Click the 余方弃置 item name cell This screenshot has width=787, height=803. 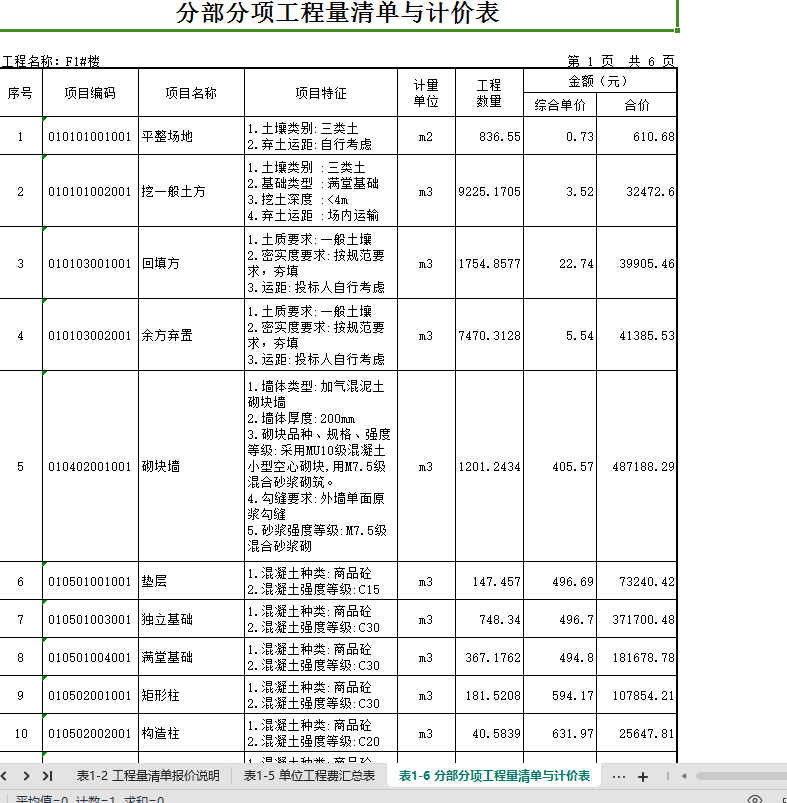[192, 335]
